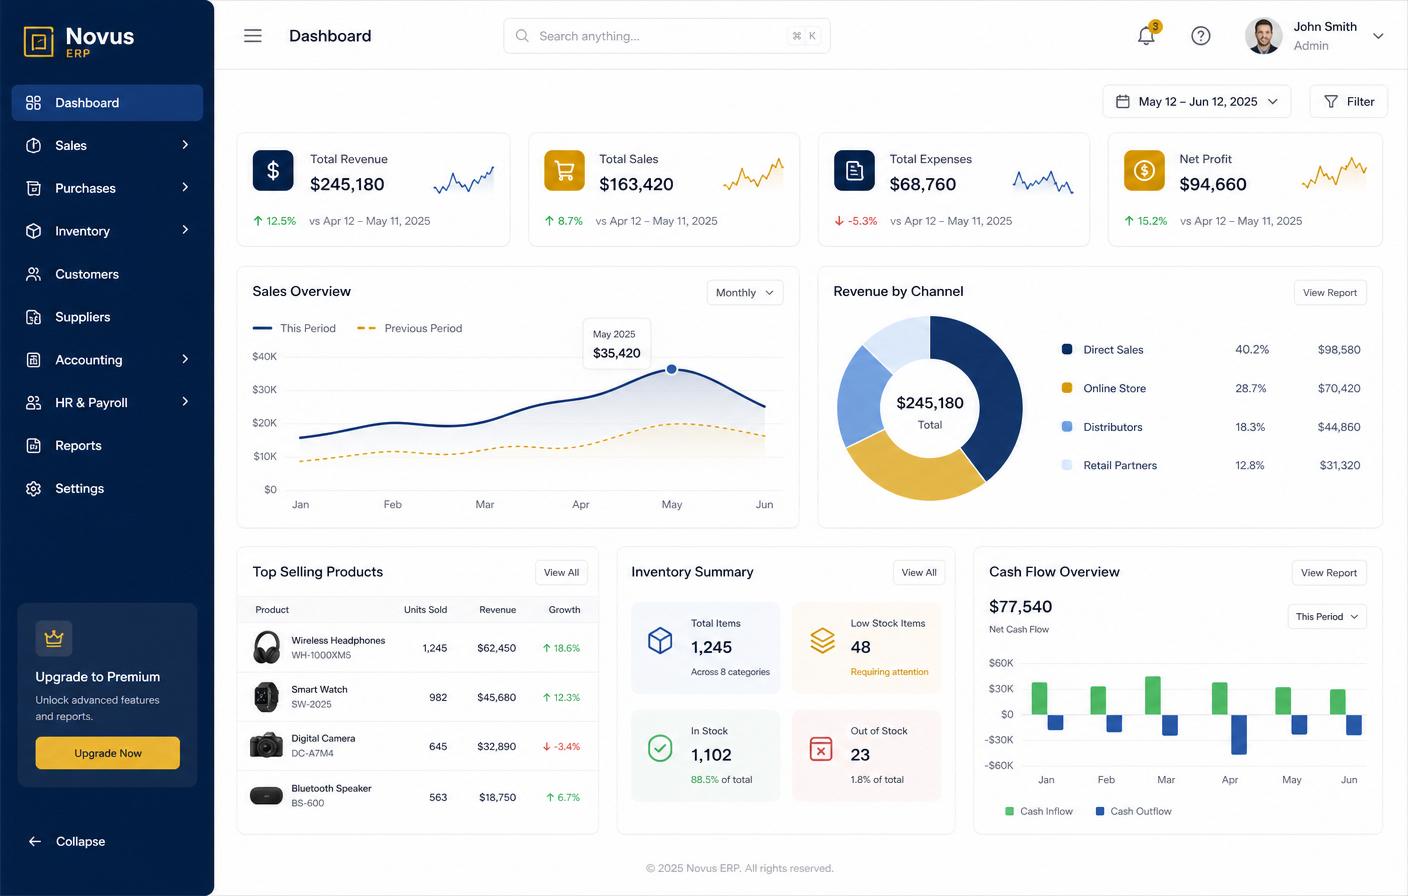Click the Cash Outflow legend item
The width and height of the screenshot is (1408, 896).
pyautogui.click(x=1134, y=811)
